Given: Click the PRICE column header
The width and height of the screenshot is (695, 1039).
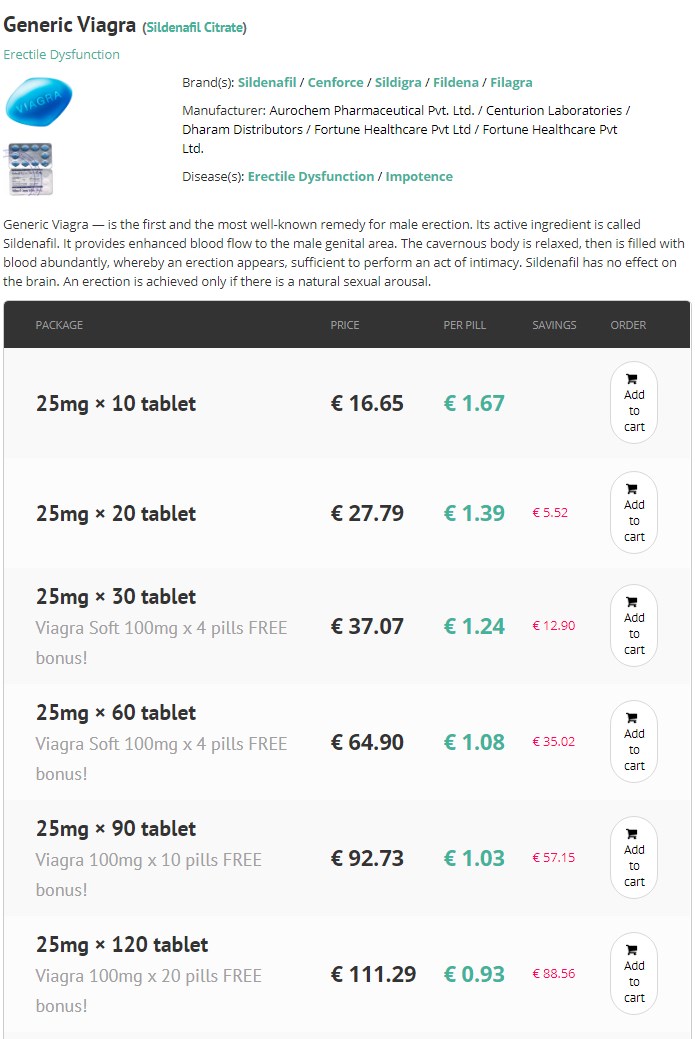Looking at the screenshot, I should (345, 325).
